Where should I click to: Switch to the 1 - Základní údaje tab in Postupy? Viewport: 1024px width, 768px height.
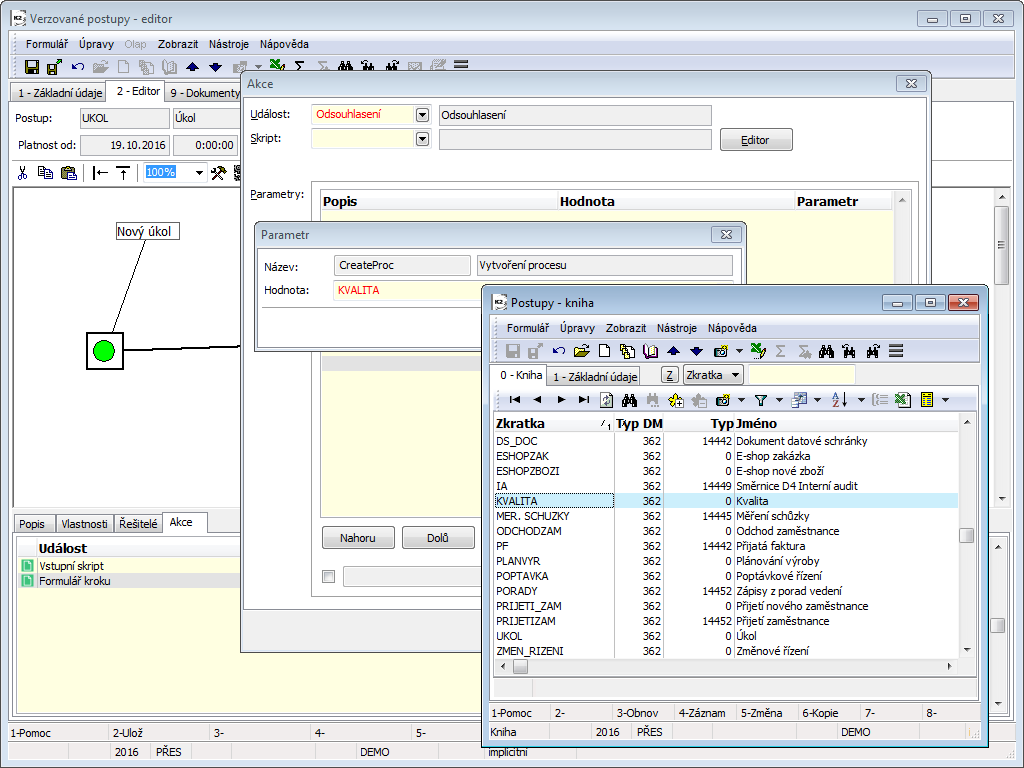coord(595,377)
